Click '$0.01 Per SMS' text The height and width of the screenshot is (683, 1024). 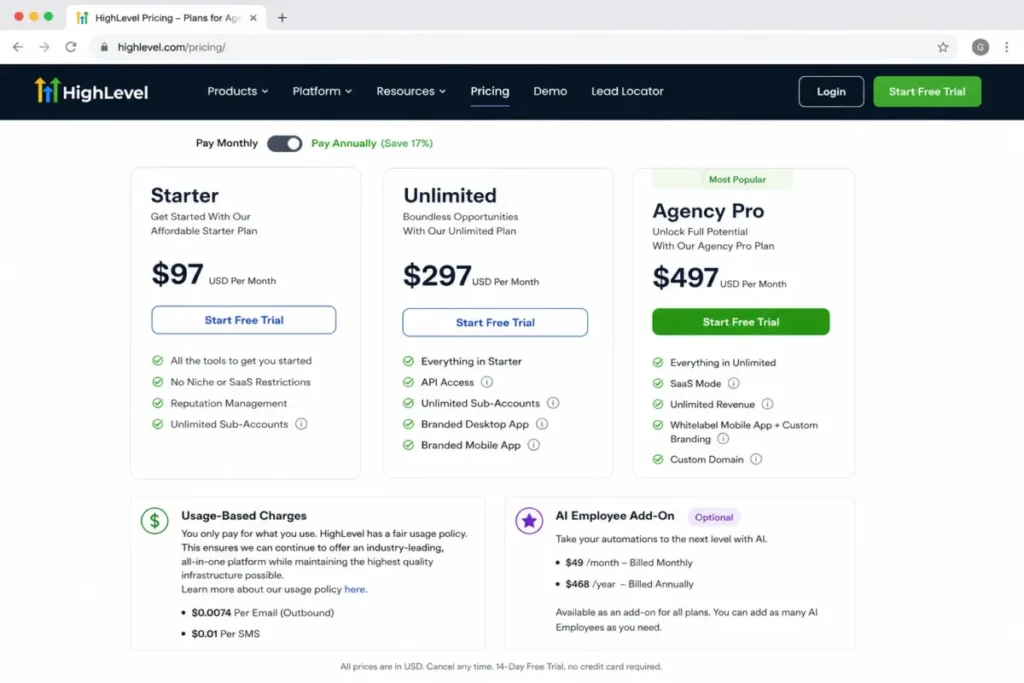click(x=225, y=633)
